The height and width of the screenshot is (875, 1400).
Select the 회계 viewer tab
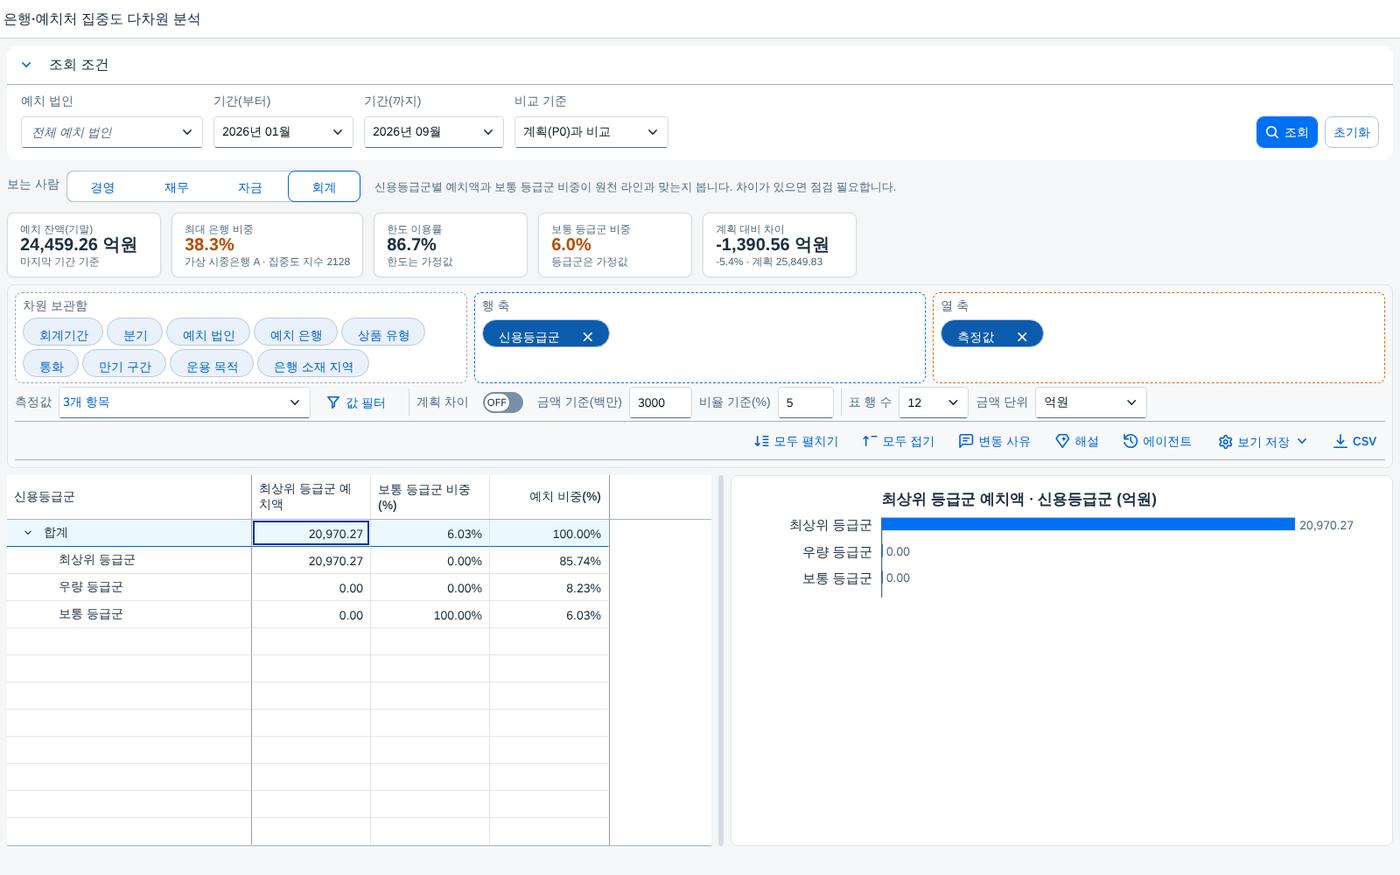tap(324, 187)
